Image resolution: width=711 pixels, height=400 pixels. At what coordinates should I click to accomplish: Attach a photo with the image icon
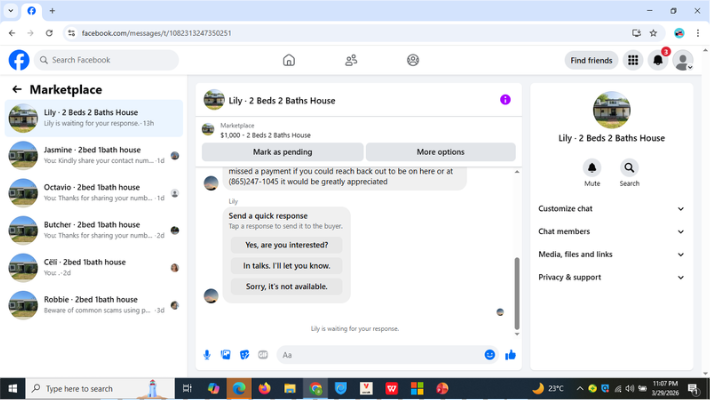pos(225,355)
